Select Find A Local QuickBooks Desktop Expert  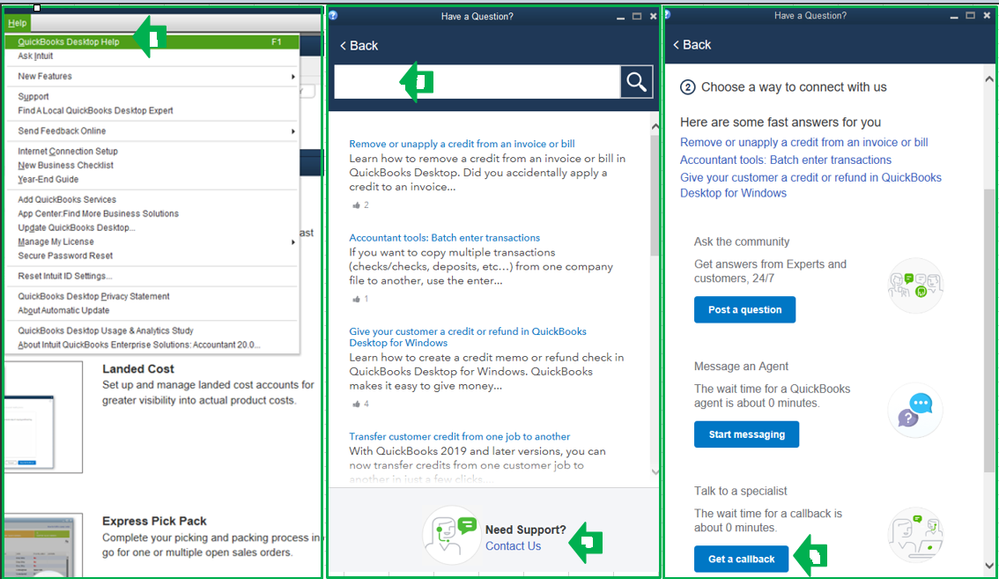pyautogui.click(x=96, y=111)
